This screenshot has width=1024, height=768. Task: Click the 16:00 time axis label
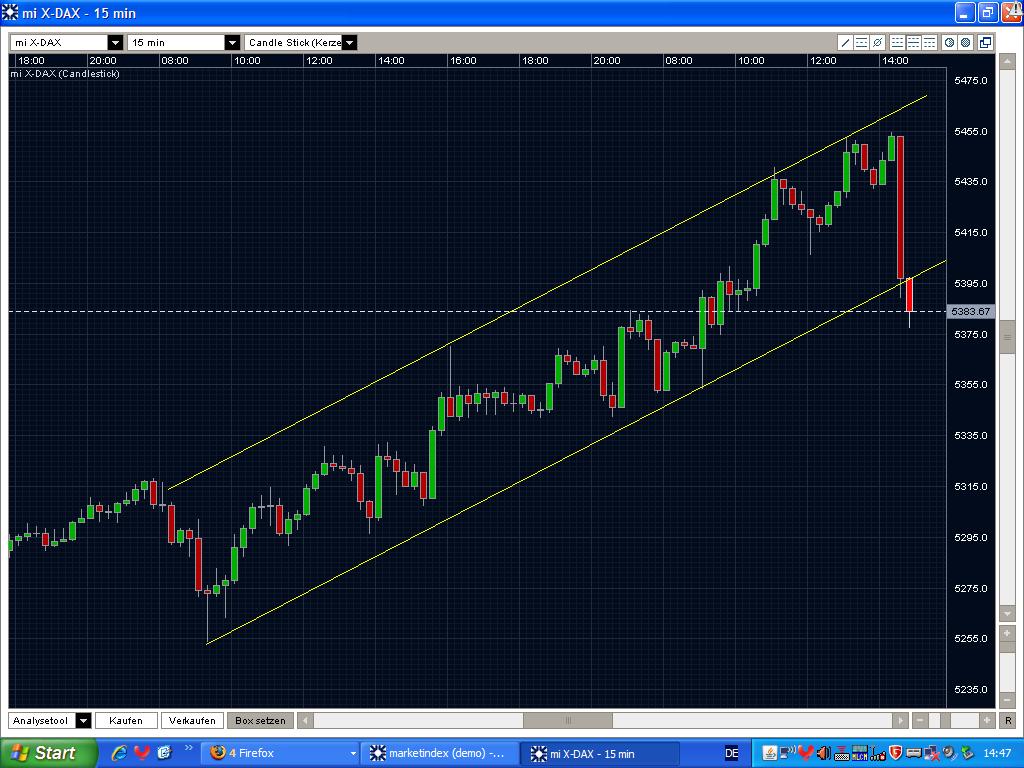click(463, 60)
